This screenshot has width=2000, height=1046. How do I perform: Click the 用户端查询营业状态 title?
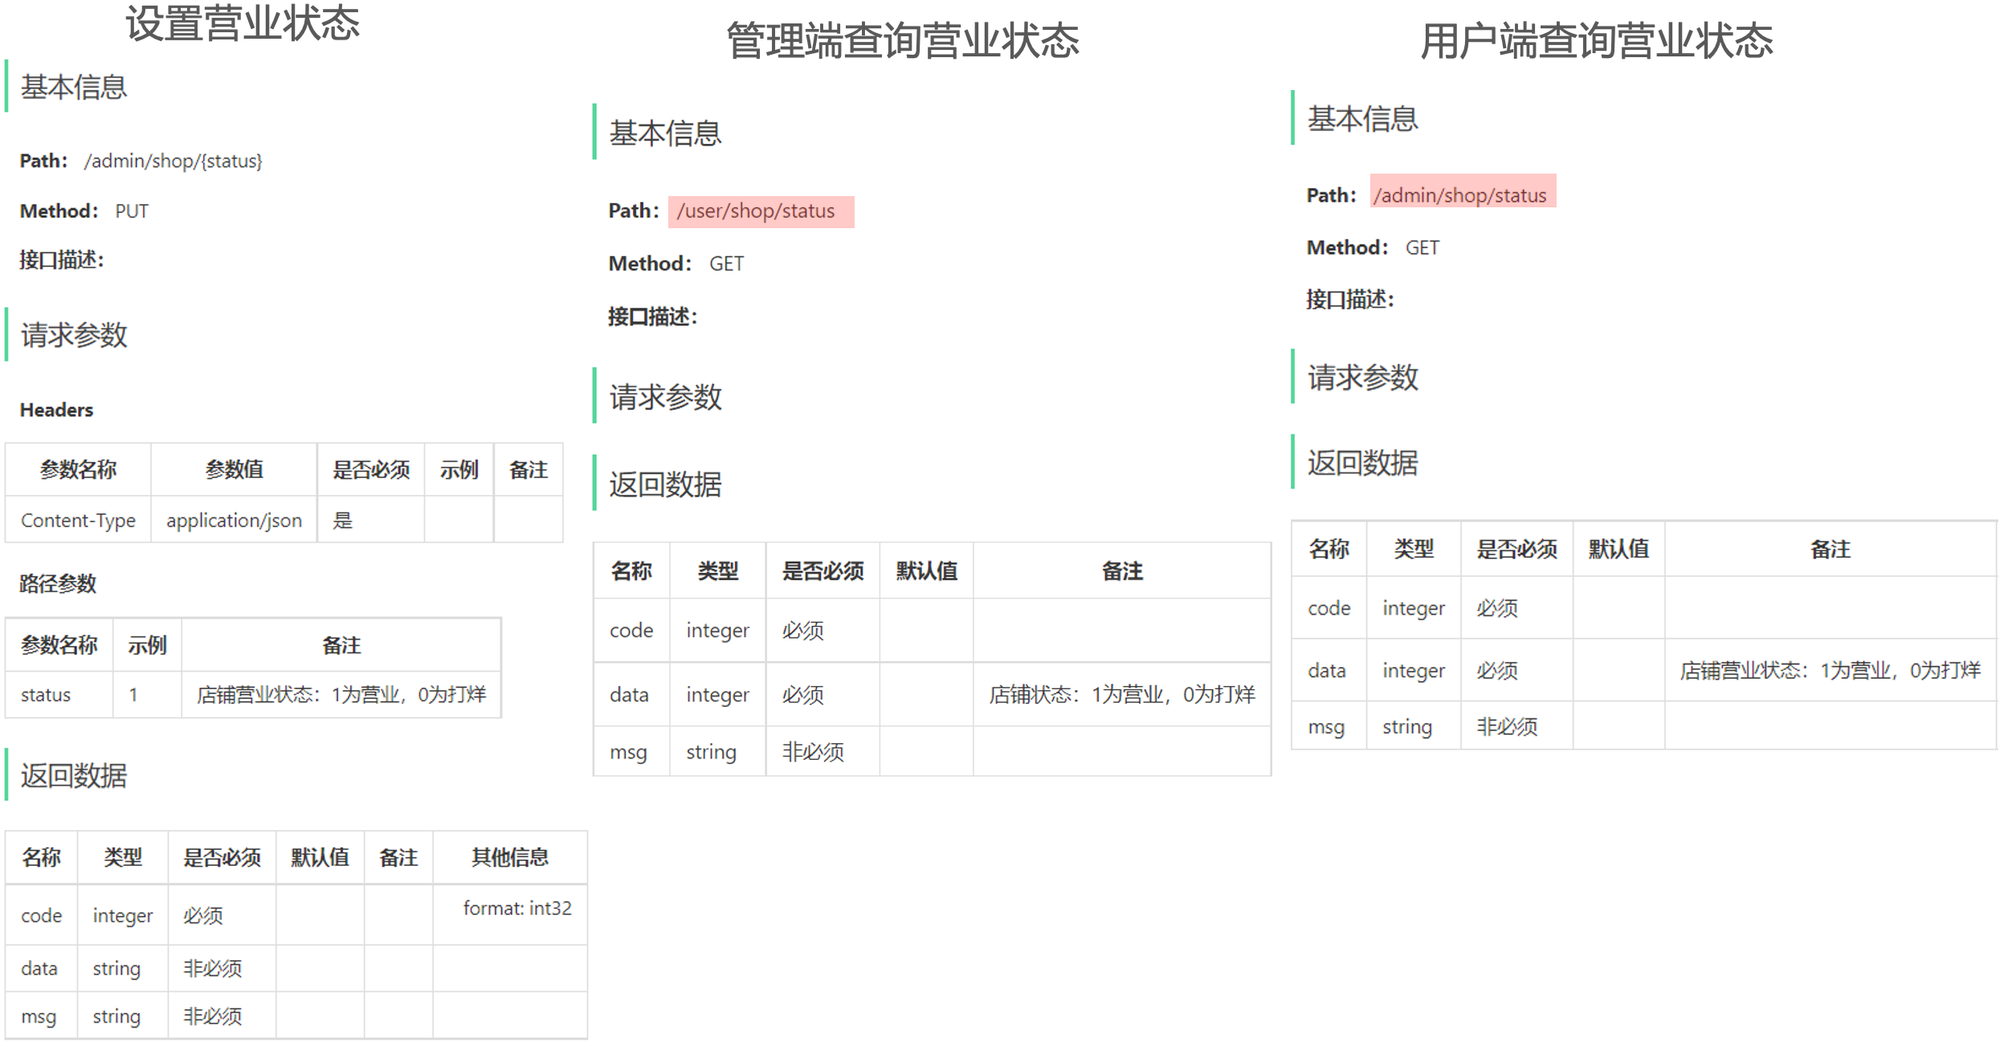tap(1597, 41)
